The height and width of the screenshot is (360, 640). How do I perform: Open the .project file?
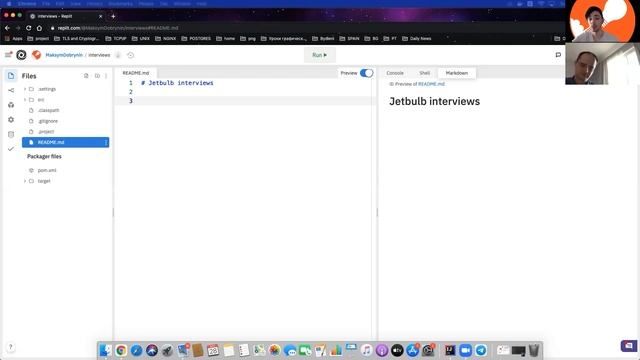[46, 132]
